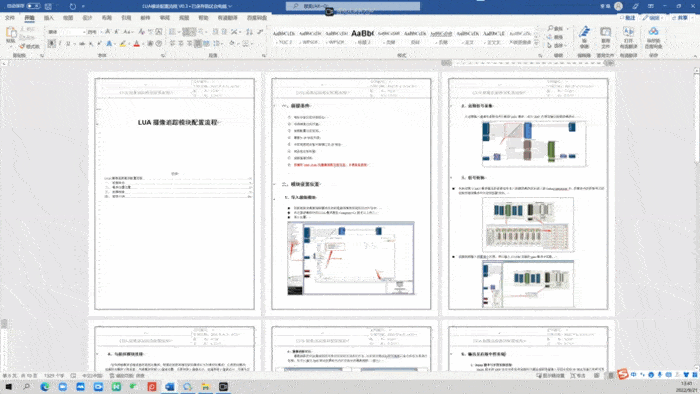This screenshot has height=394, width=700.
Task: Toggle bold formatting button
Action: pyautogui.click(x=52, y=43)
